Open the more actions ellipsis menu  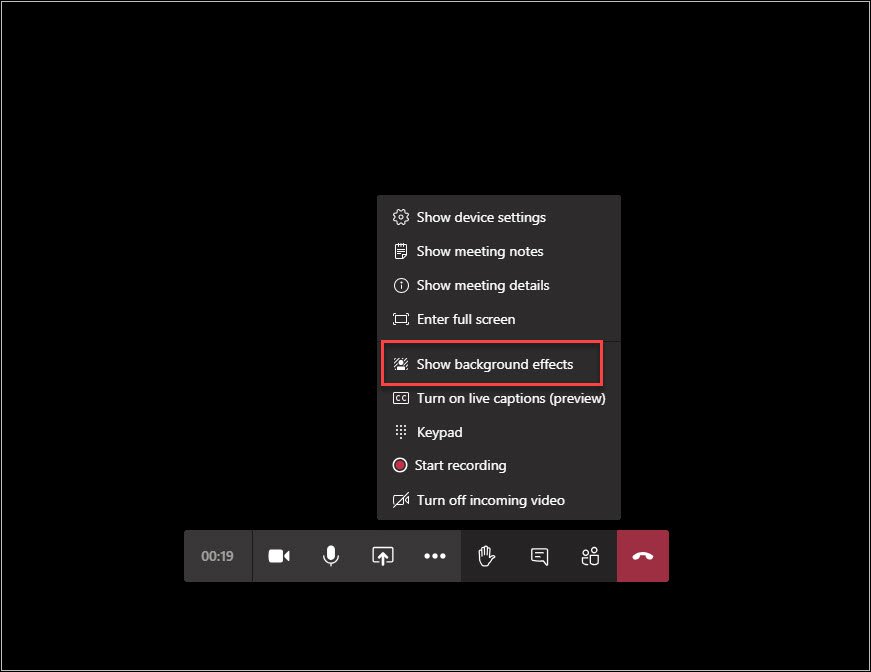tap(434, 556)
